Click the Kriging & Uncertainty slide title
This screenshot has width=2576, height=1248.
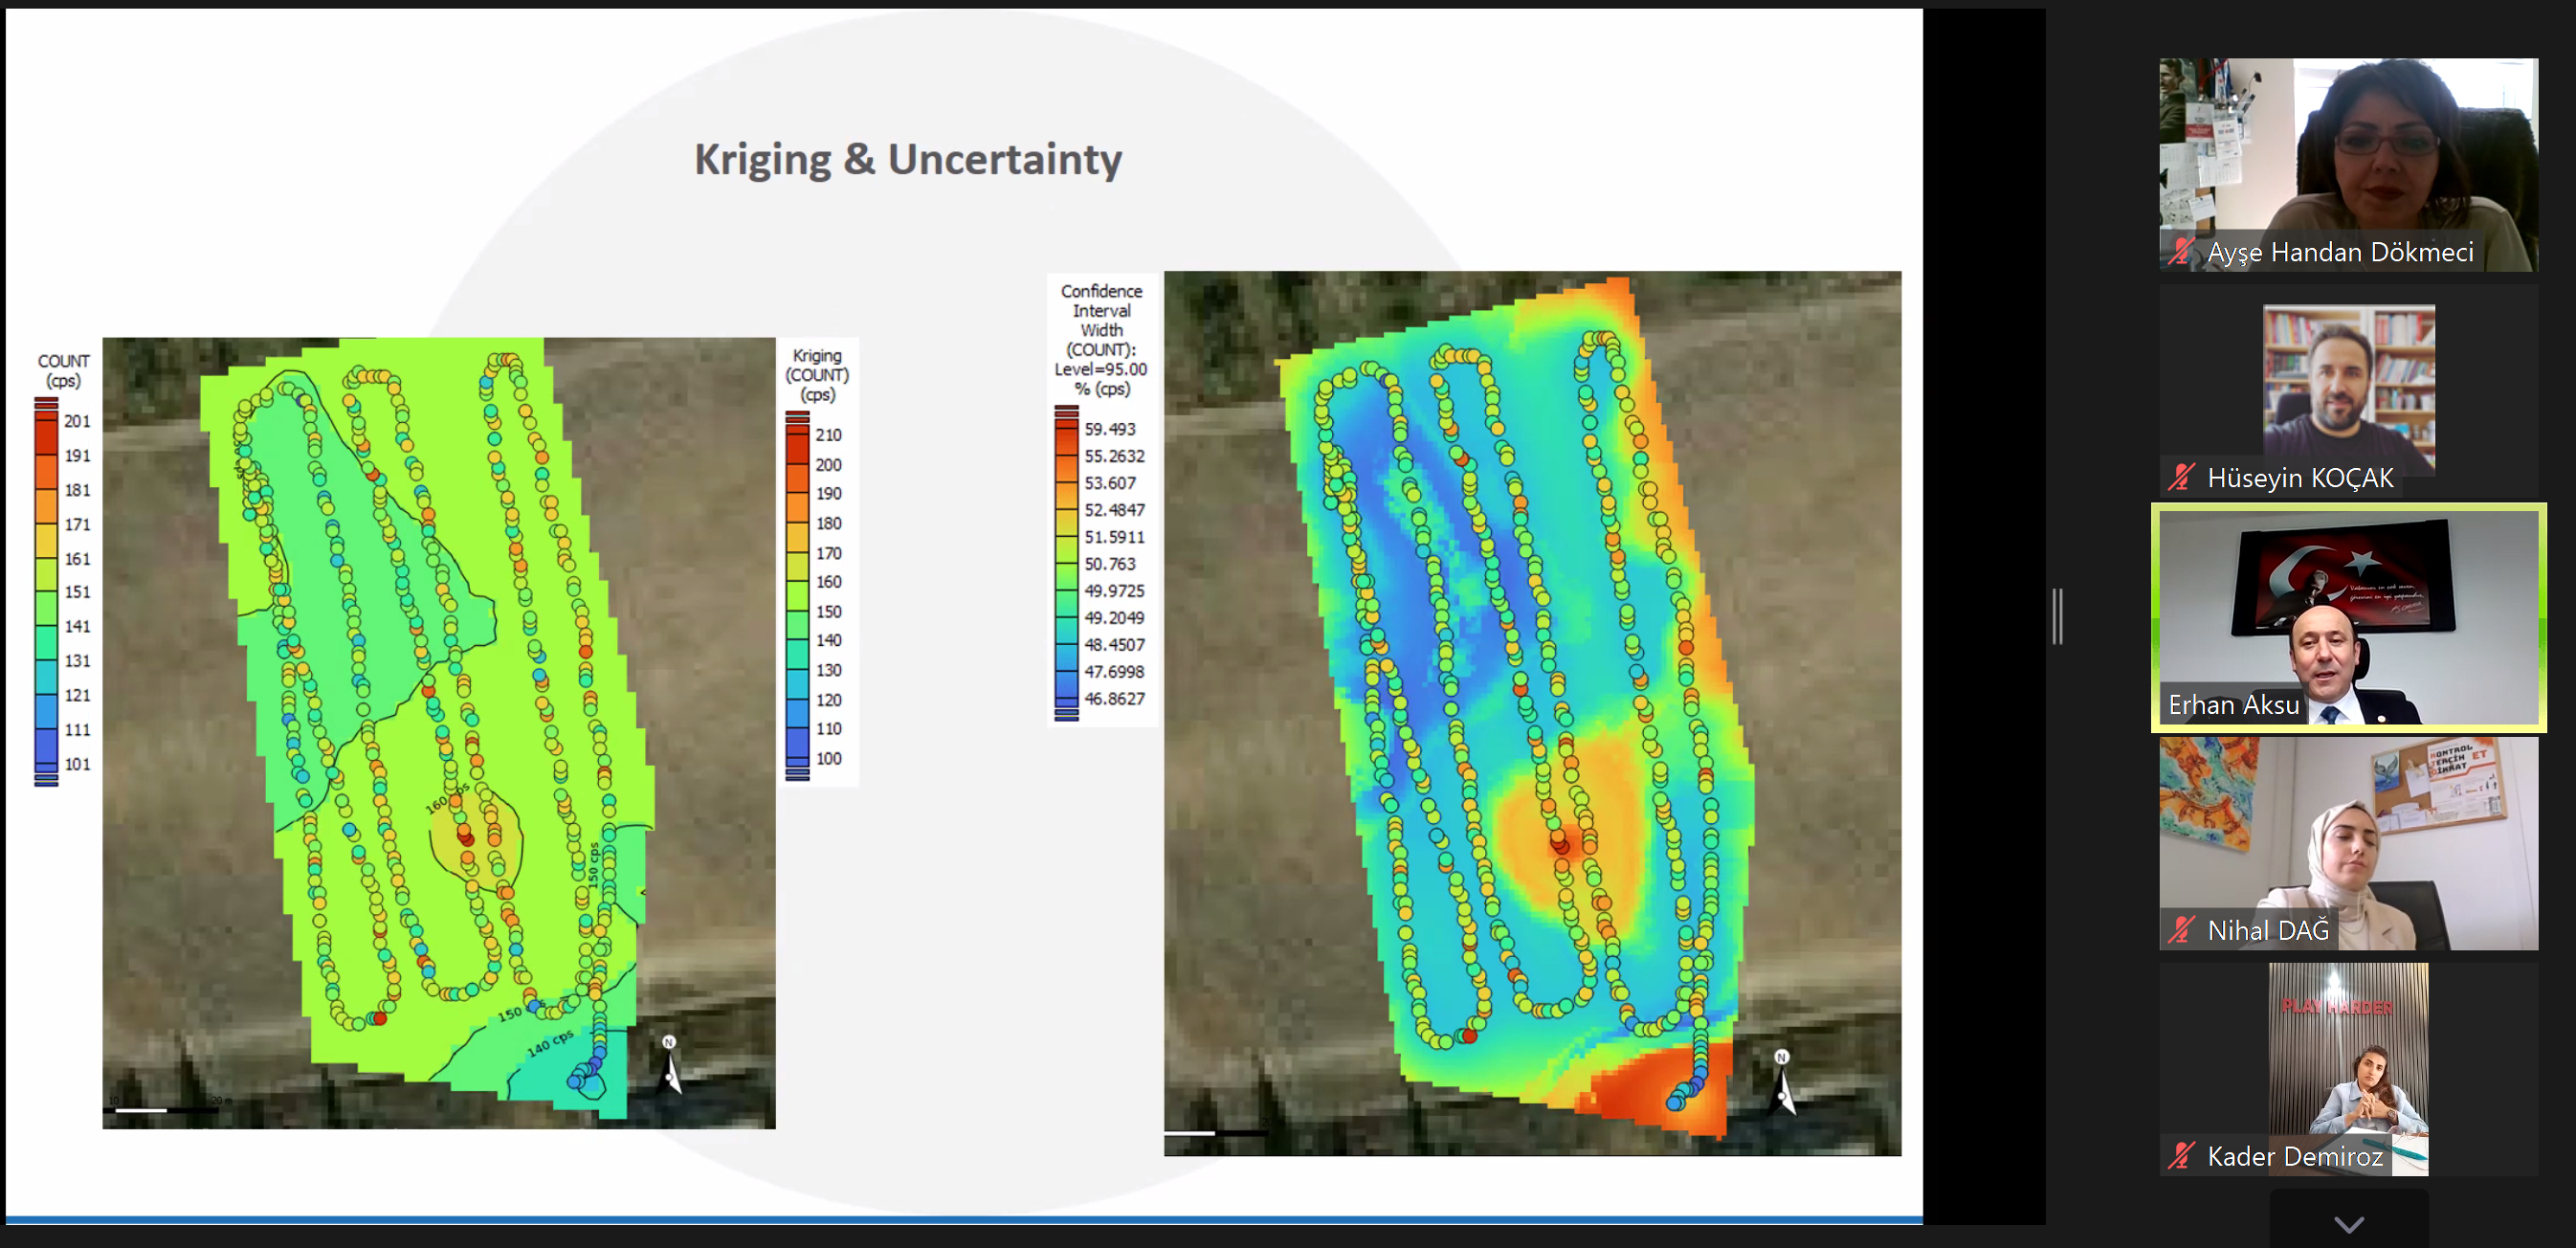(x=908, y=160)
